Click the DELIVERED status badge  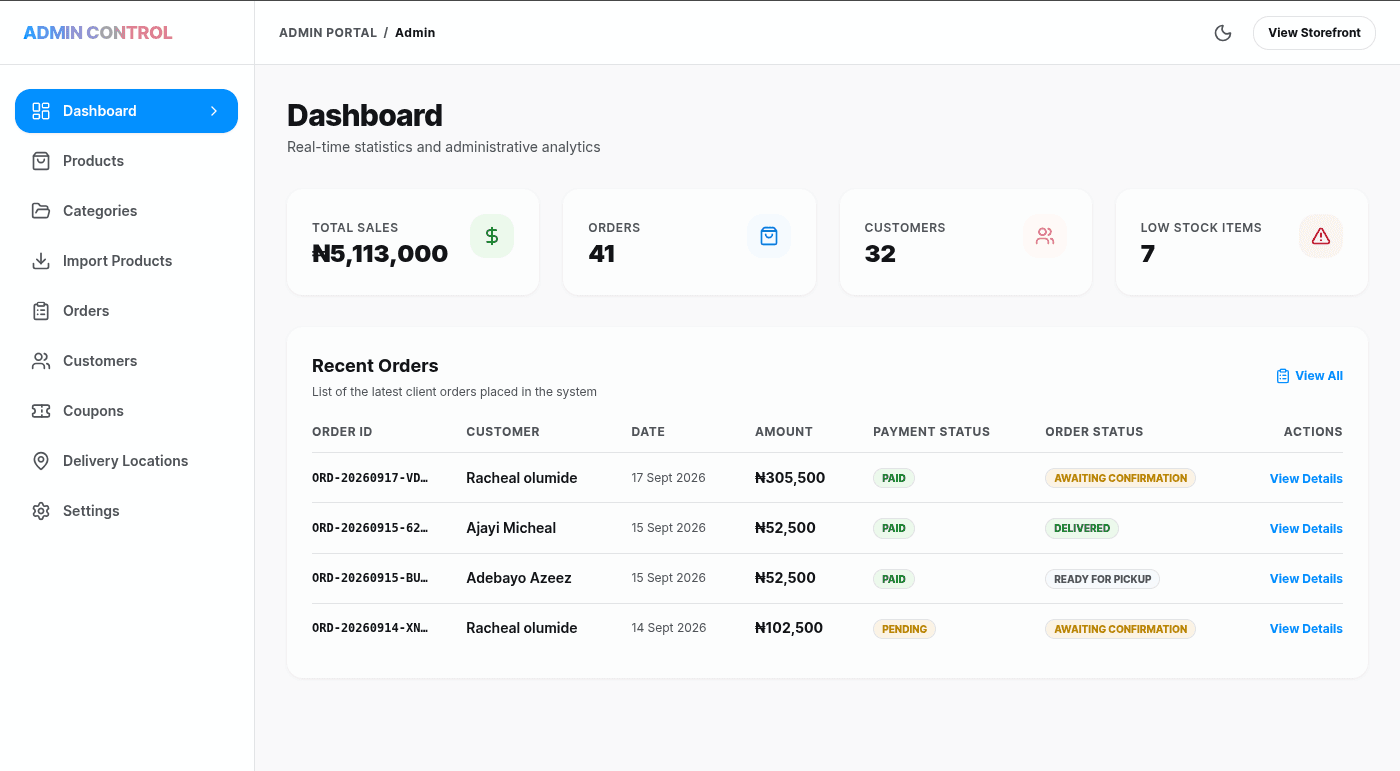click(1082, 528)
